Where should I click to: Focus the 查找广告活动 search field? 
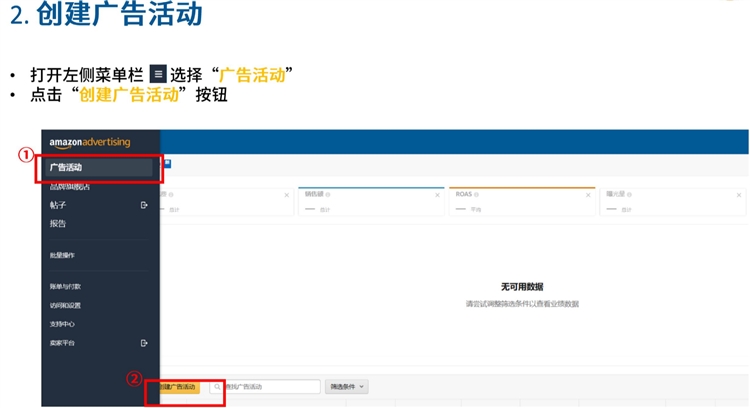click(265, 387)
